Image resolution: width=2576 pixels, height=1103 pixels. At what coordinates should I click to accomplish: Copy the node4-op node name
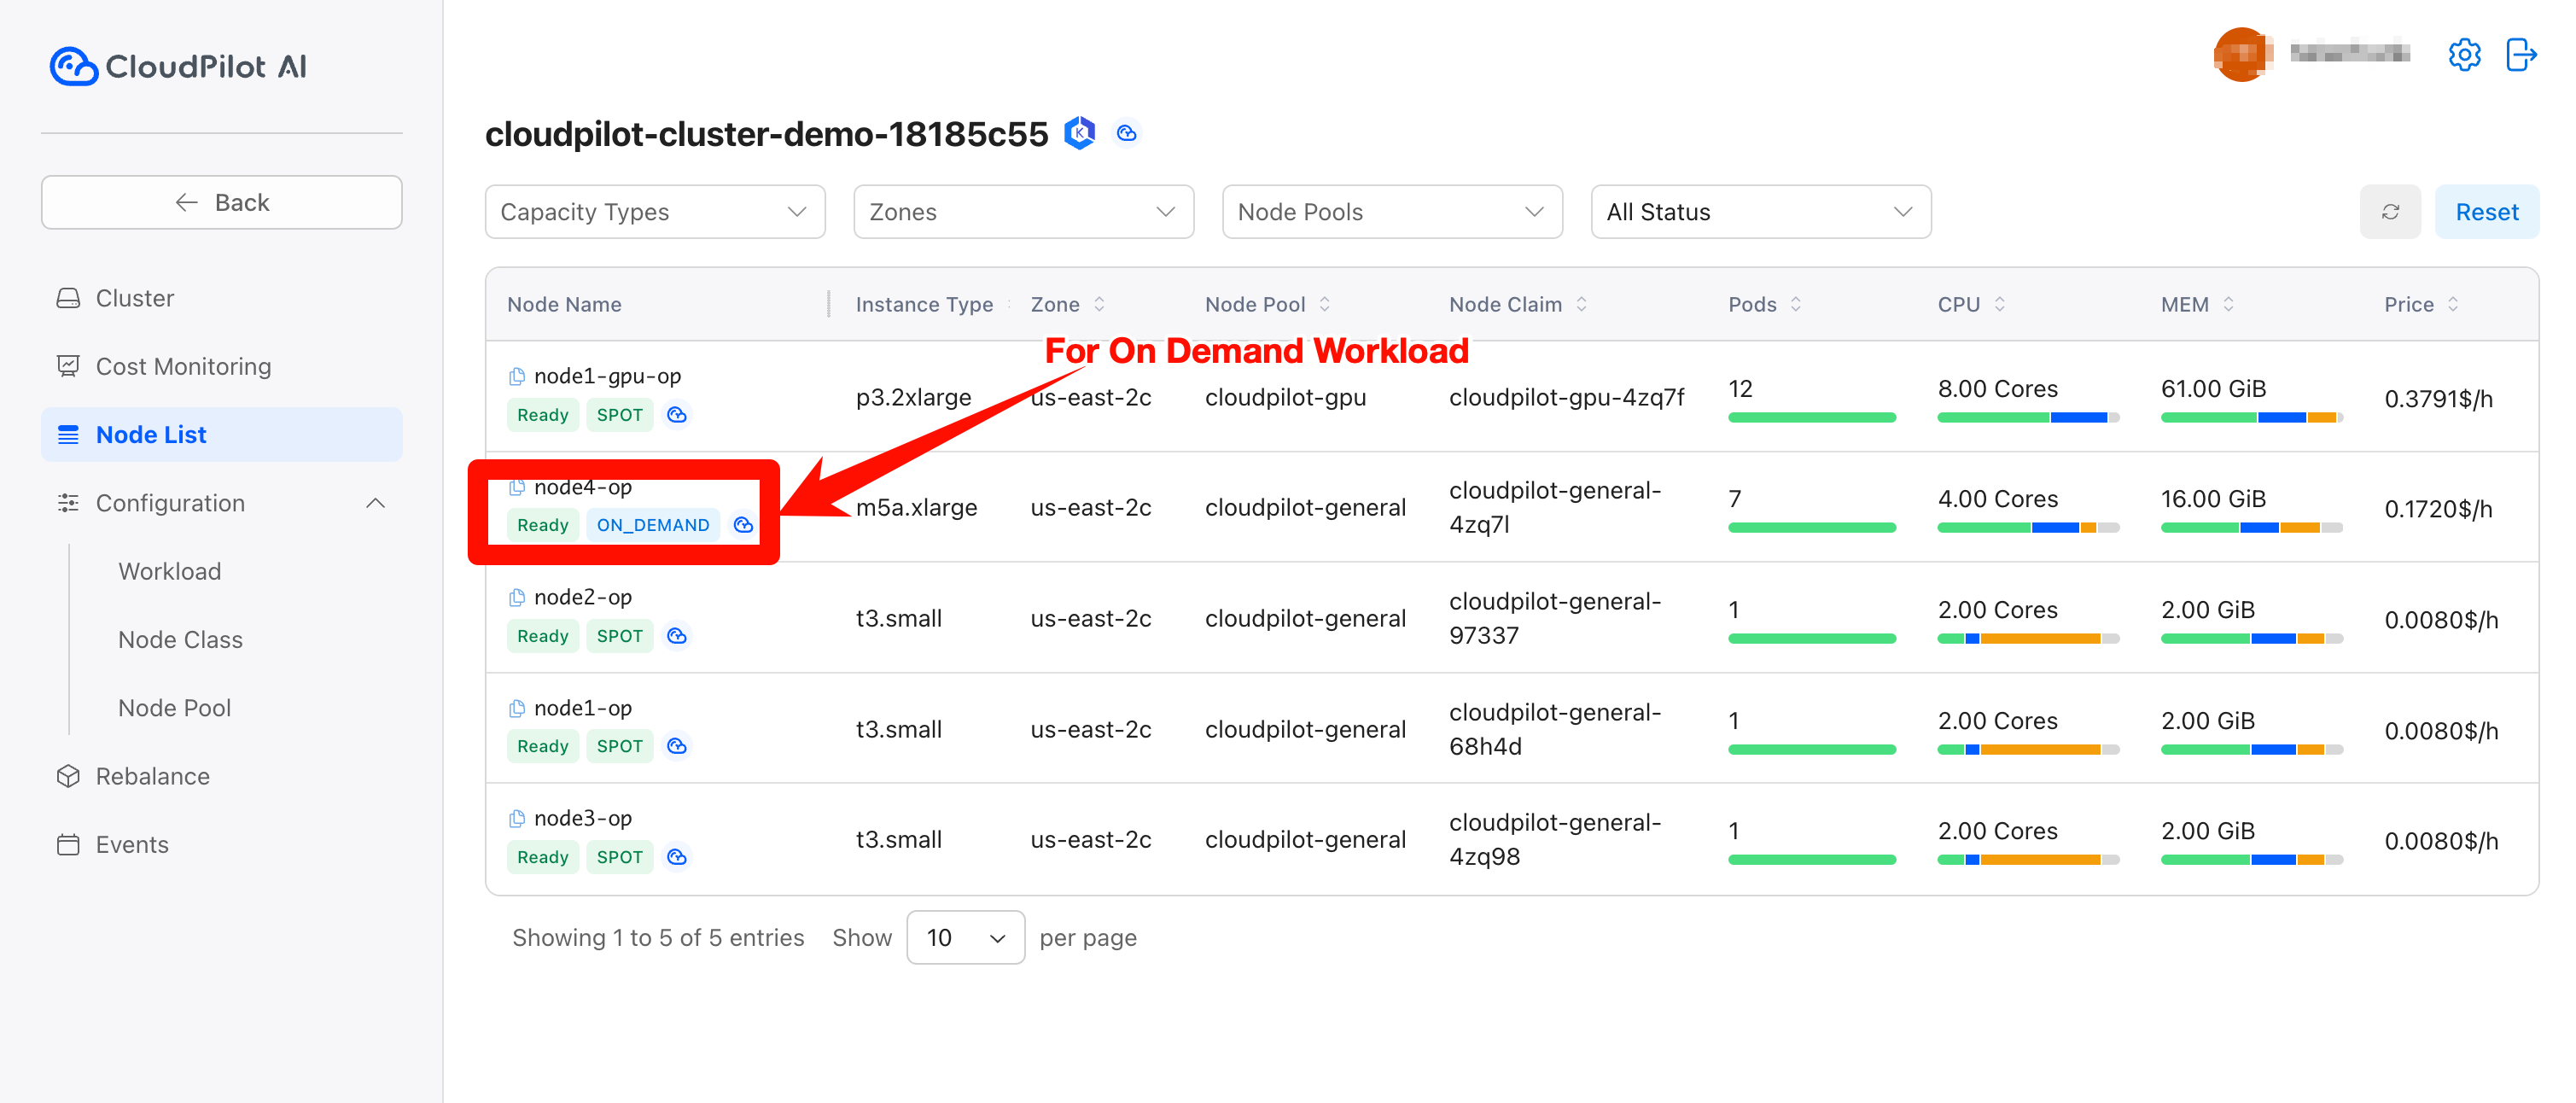(x=516, y=487)
